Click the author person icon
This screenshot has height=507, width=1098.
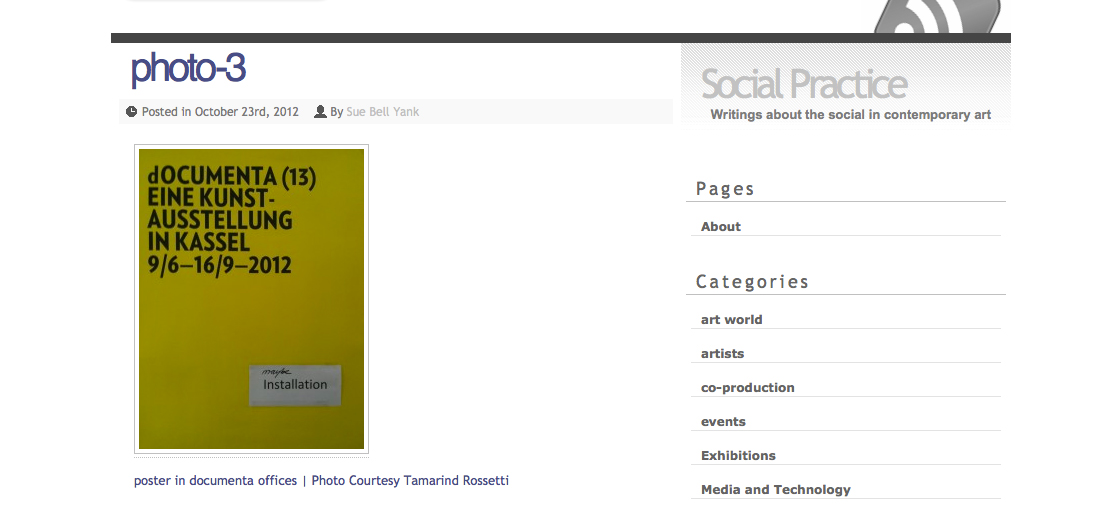320,111
